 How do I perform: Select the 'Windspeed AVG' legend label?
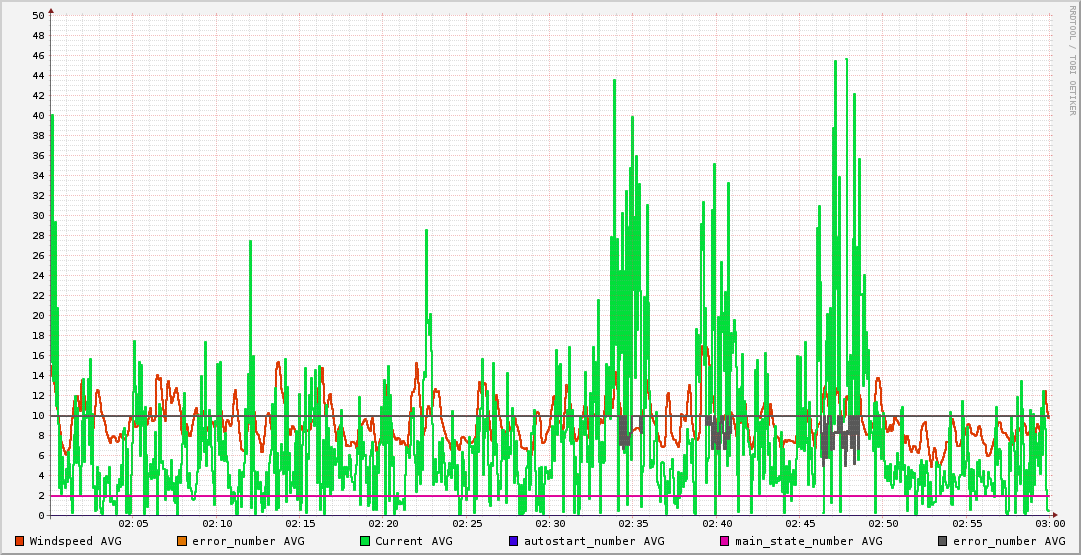pos(76,541)
